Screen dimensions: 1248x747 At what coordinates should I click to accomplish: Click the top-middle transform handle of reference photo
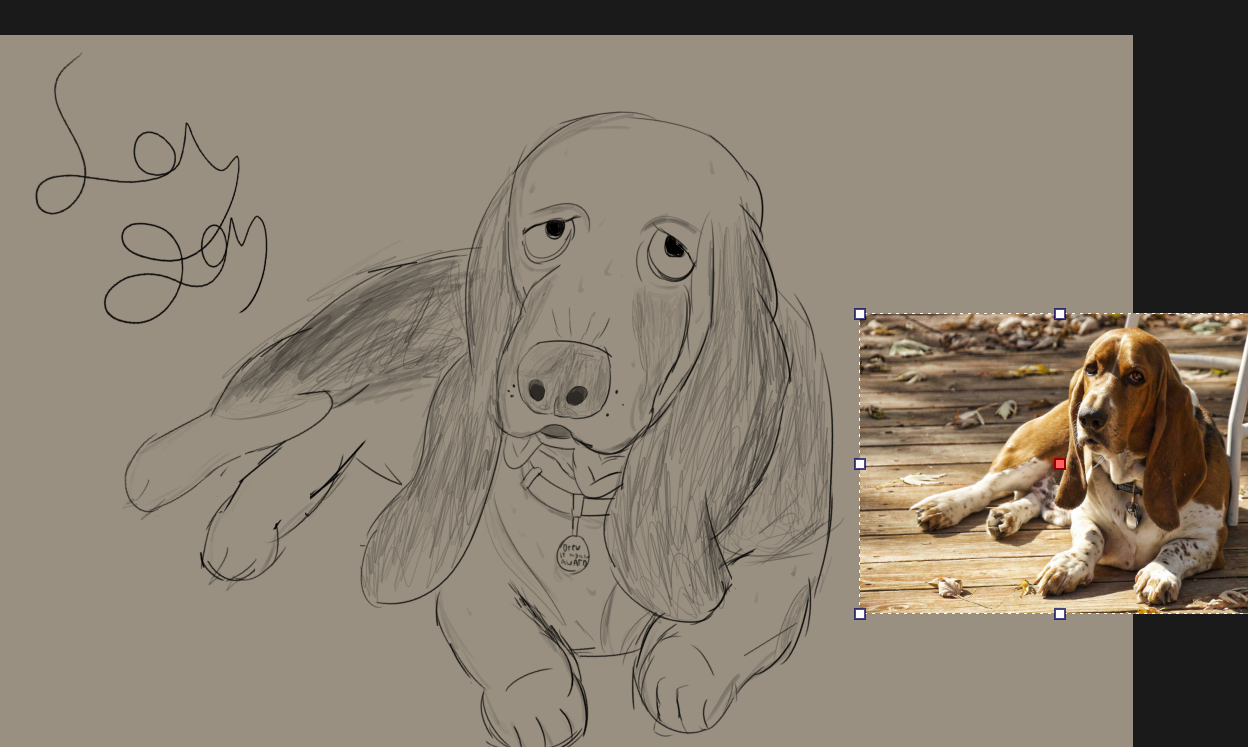point(1060,314)
